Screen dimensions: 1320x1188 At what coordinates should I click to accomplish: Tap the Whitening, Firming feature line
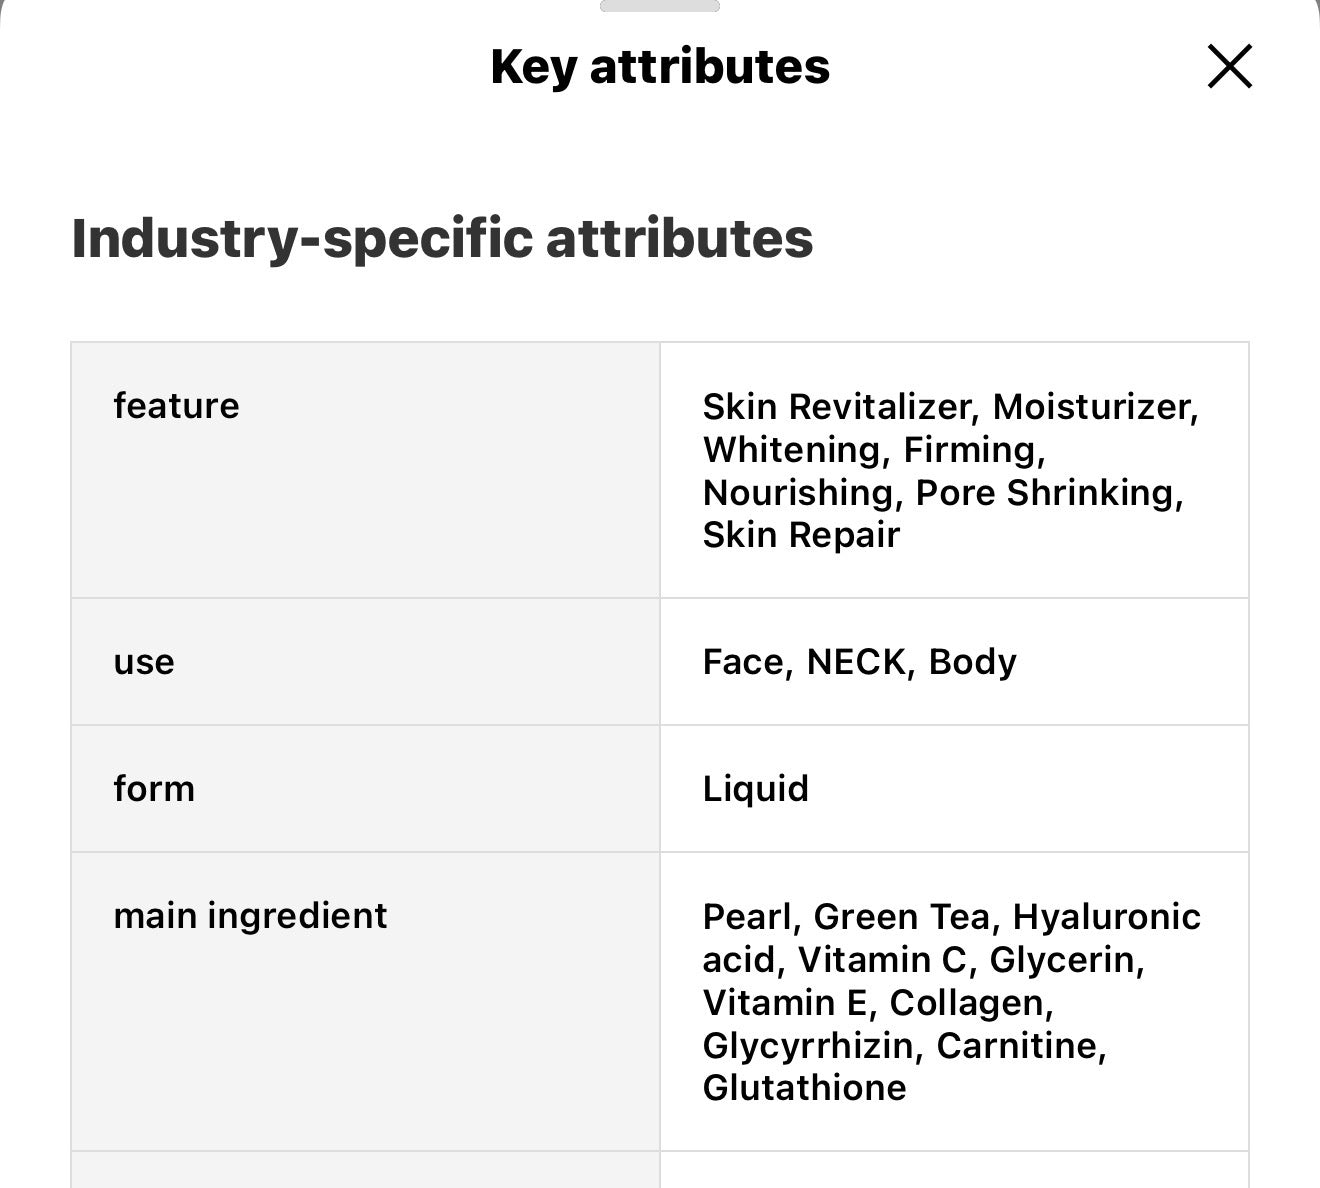(x=873, y=450)
